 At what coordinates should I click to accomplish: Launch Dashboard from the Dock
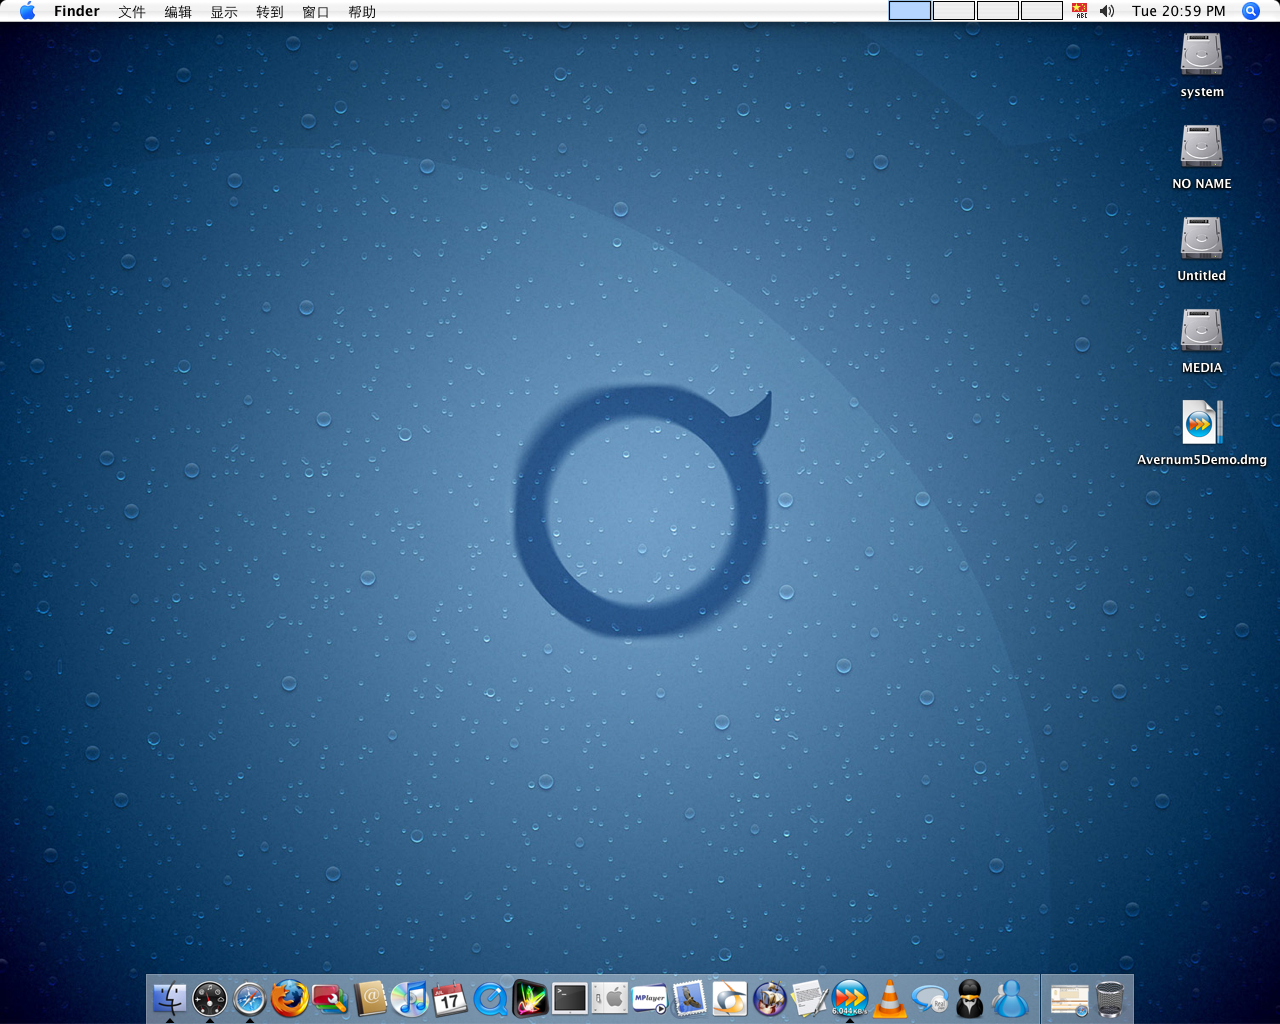click(x=210, y=998)
